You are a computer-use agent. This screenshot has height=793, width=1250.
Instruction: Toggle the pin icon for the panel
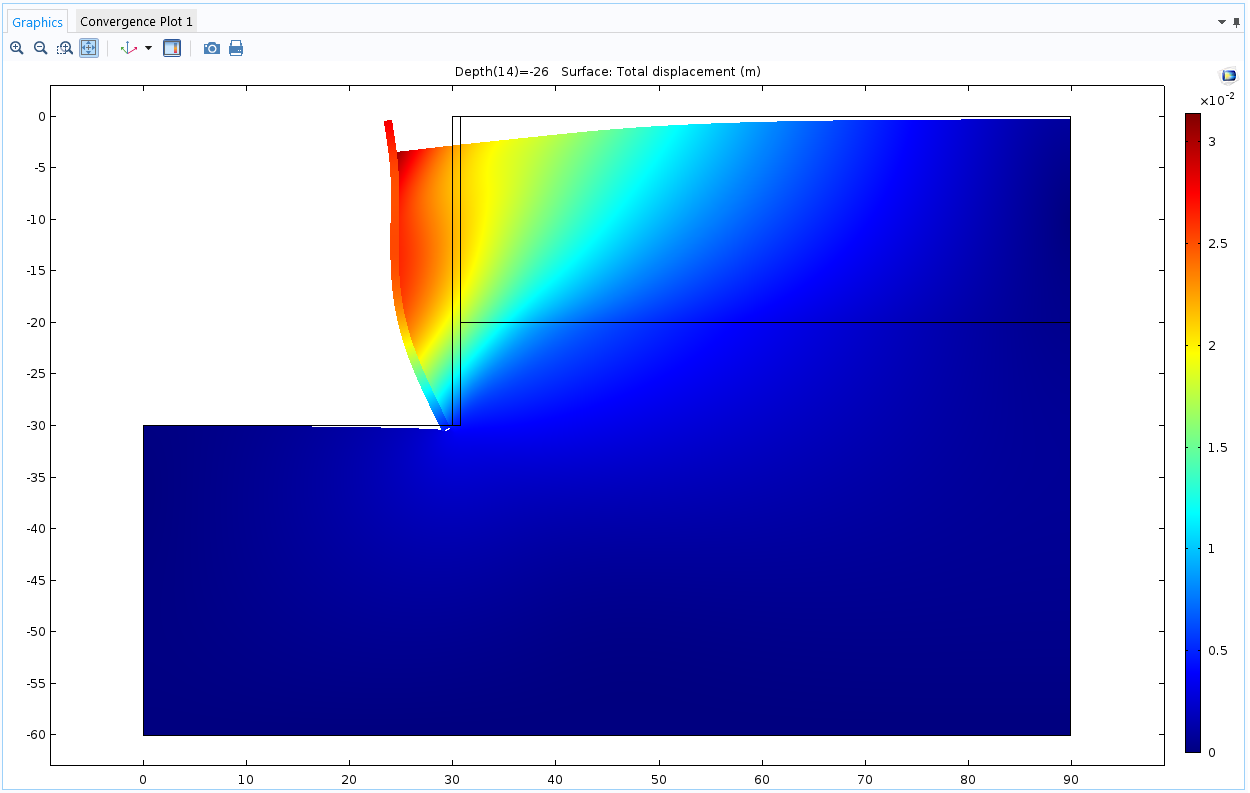1236,22
